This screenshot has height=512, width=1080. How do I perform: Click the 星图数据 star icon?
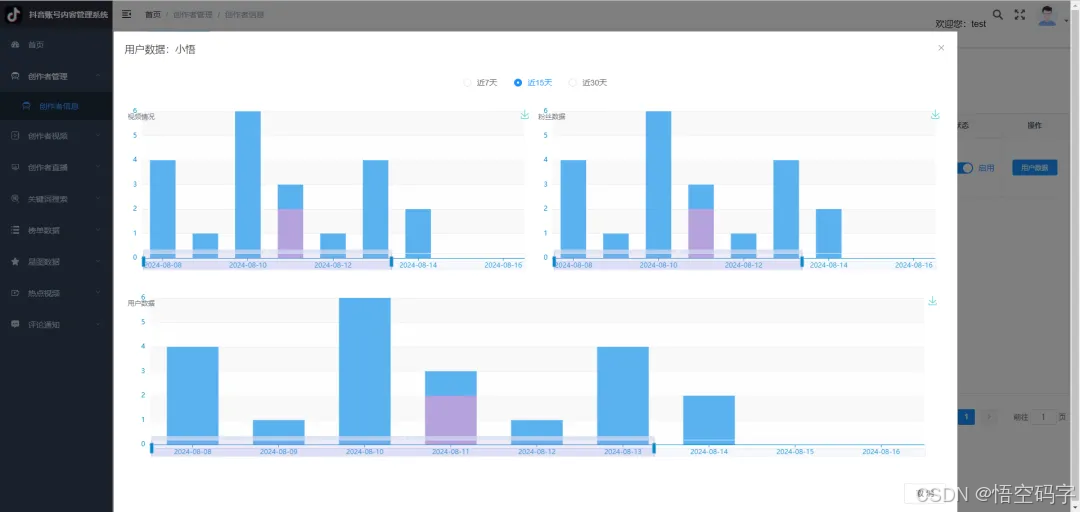(15, 262)
